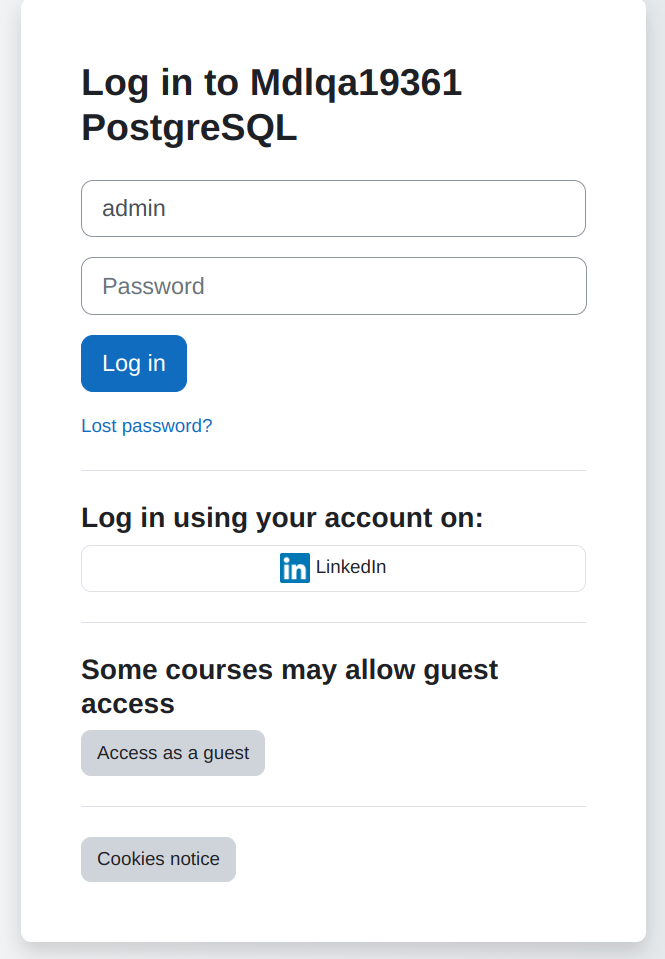
Task: Click the grey Access as a guest button
Action: tap(173, 753)
